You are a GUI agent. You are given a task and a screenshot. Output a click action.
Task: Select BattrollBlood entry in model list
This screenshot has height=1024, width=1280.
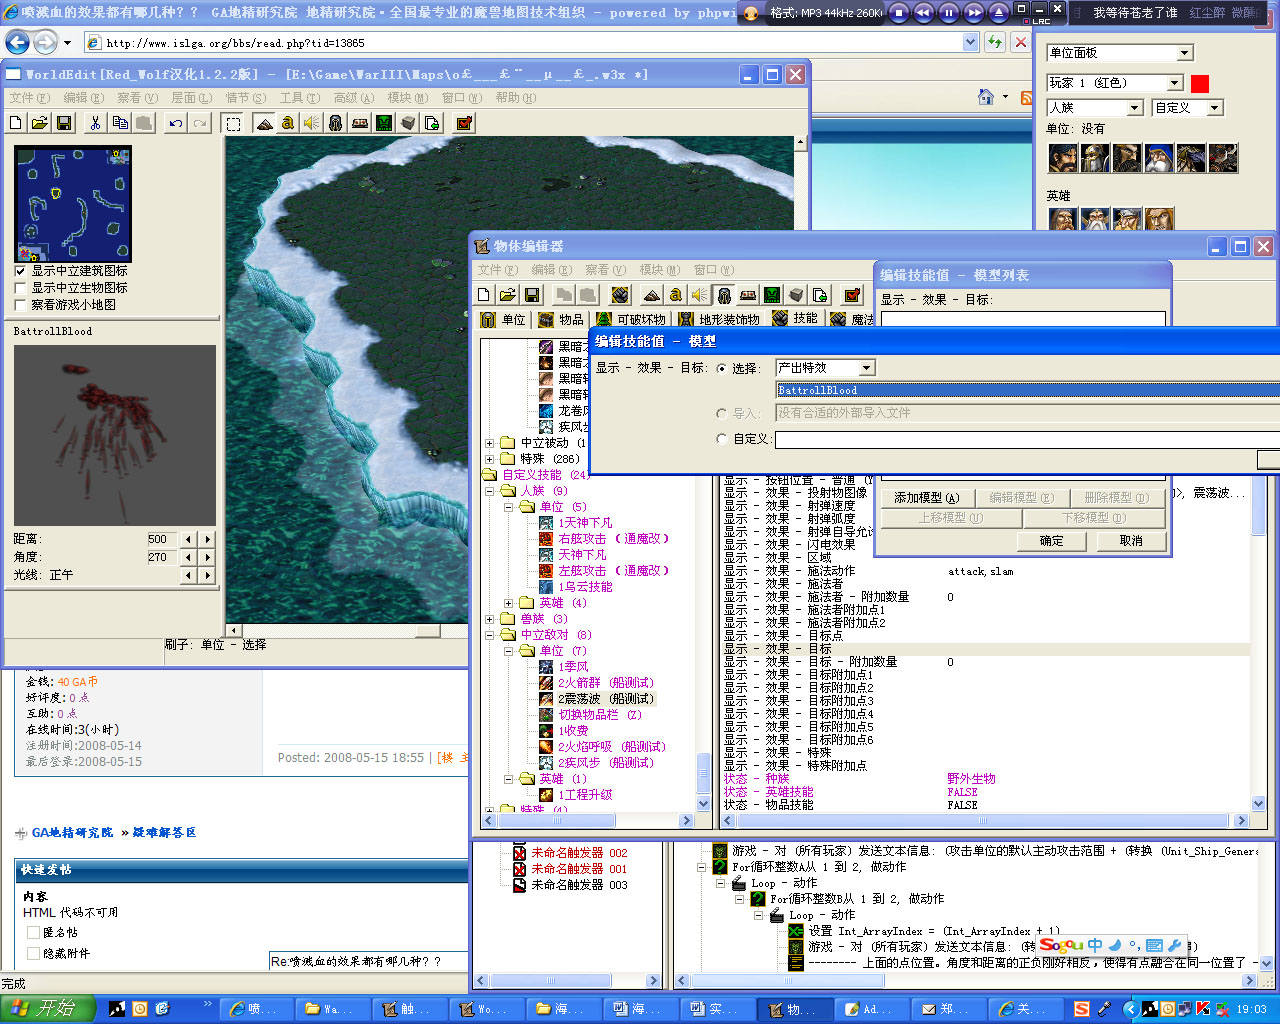pyautogui.click(x=1028, y=390)
